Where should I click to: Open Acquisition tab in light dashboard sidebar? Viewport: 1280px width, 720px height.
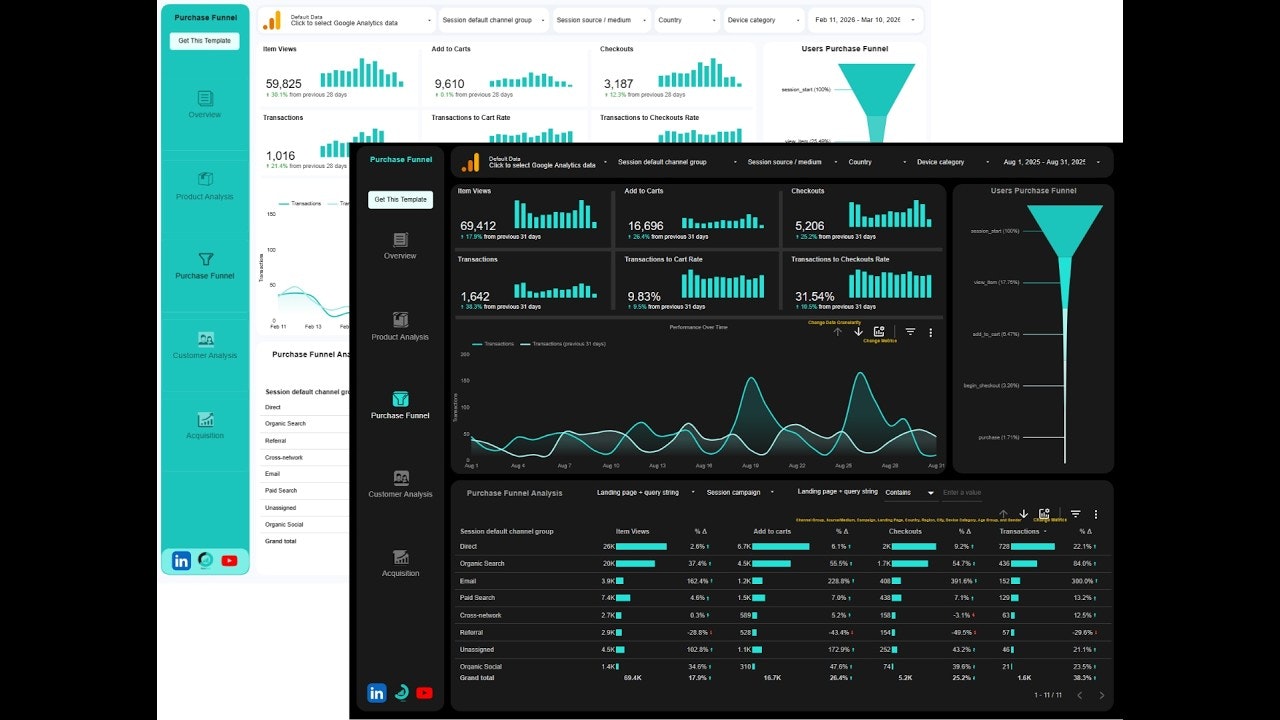[205, 425]
